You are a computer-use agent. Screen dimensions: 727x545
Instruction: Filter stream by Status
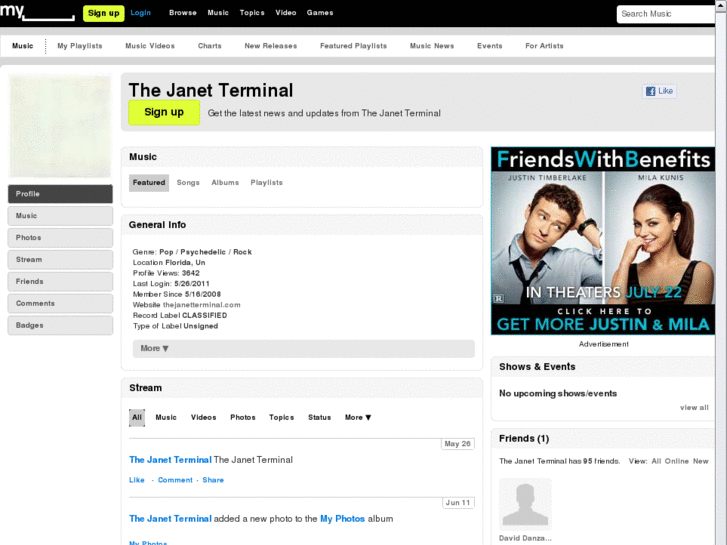pos(319,417)
